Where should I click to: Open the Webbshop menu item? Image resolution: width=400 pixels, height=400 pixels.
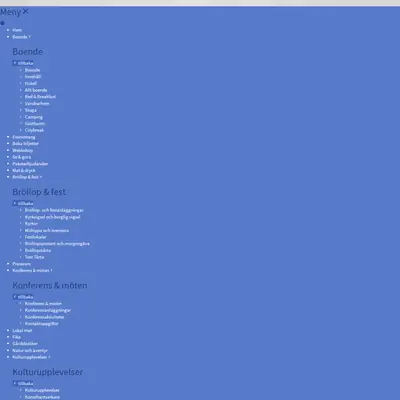click(x=23, y=150)
